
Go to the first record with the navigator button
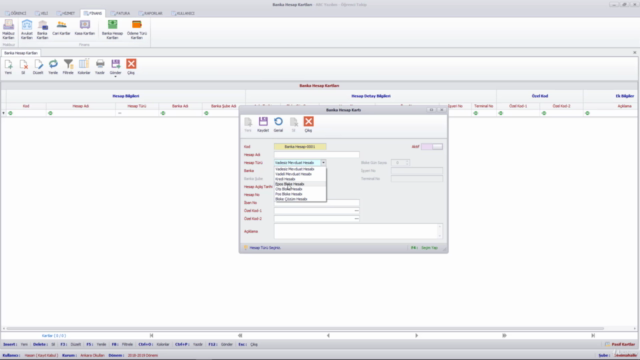[151, 336]
